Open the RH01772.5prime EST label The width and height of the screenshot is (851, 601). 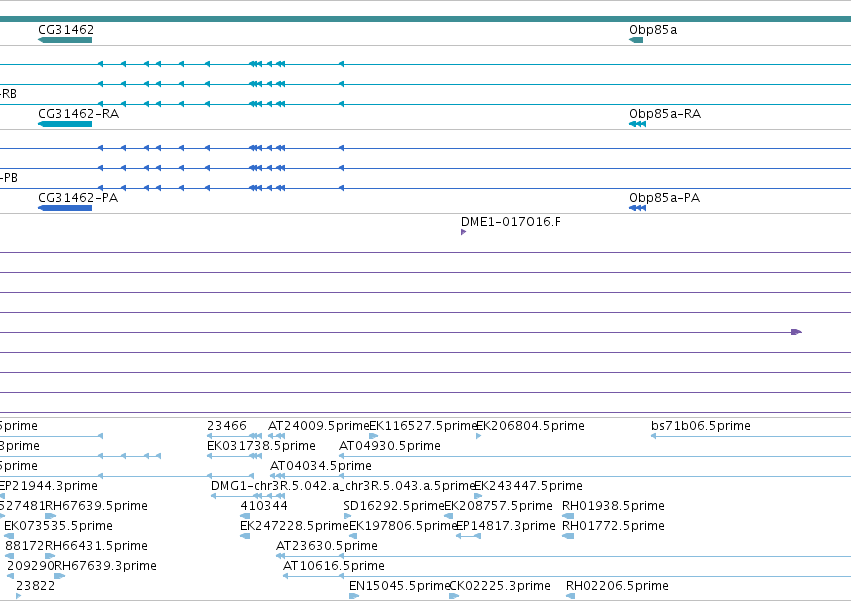coord(613,526)
